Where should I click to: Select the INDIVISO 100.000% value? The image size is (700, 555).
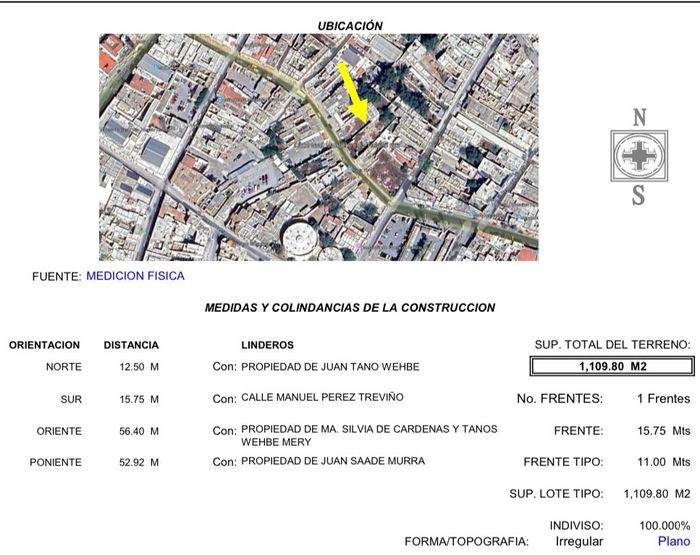[x=664, y=525]
